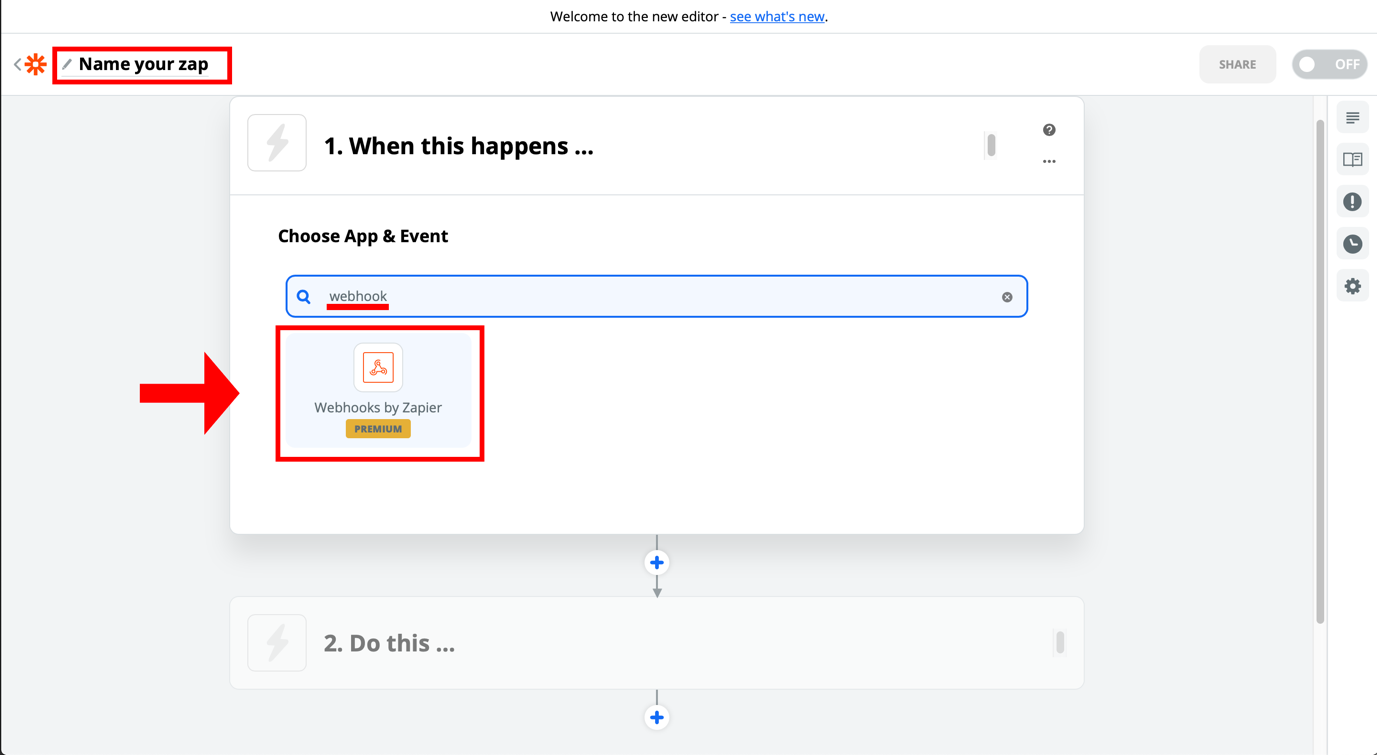Click the '1. When this happens ...' heading

click(458, 146)
